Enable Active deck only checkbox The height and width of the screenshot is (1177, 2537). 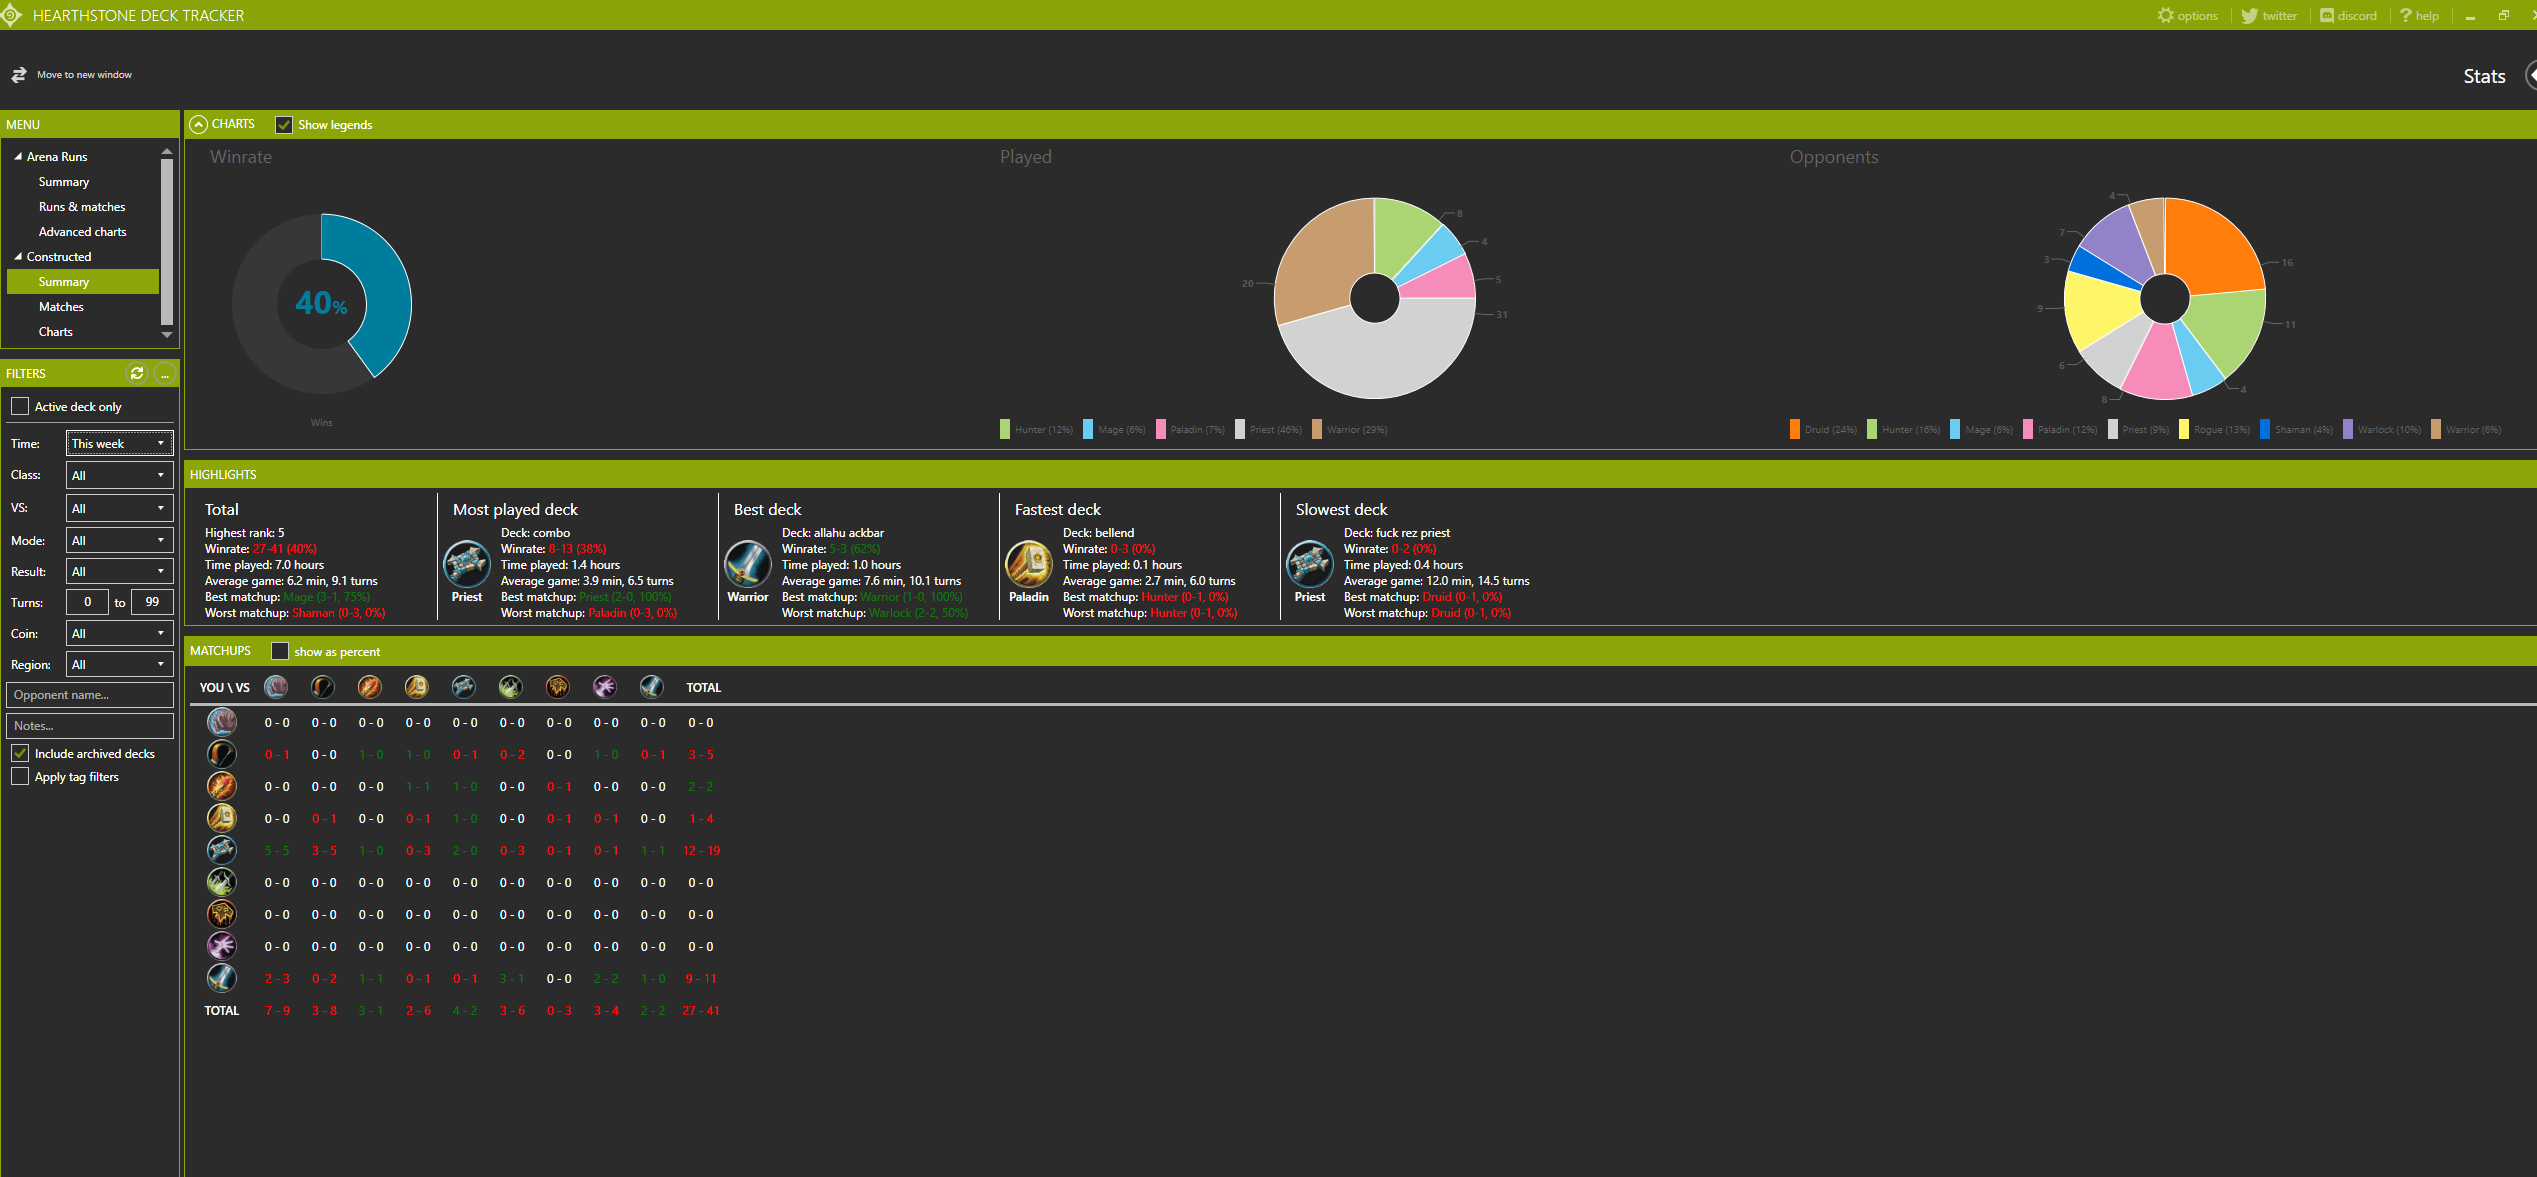click(x=20, y=406)
